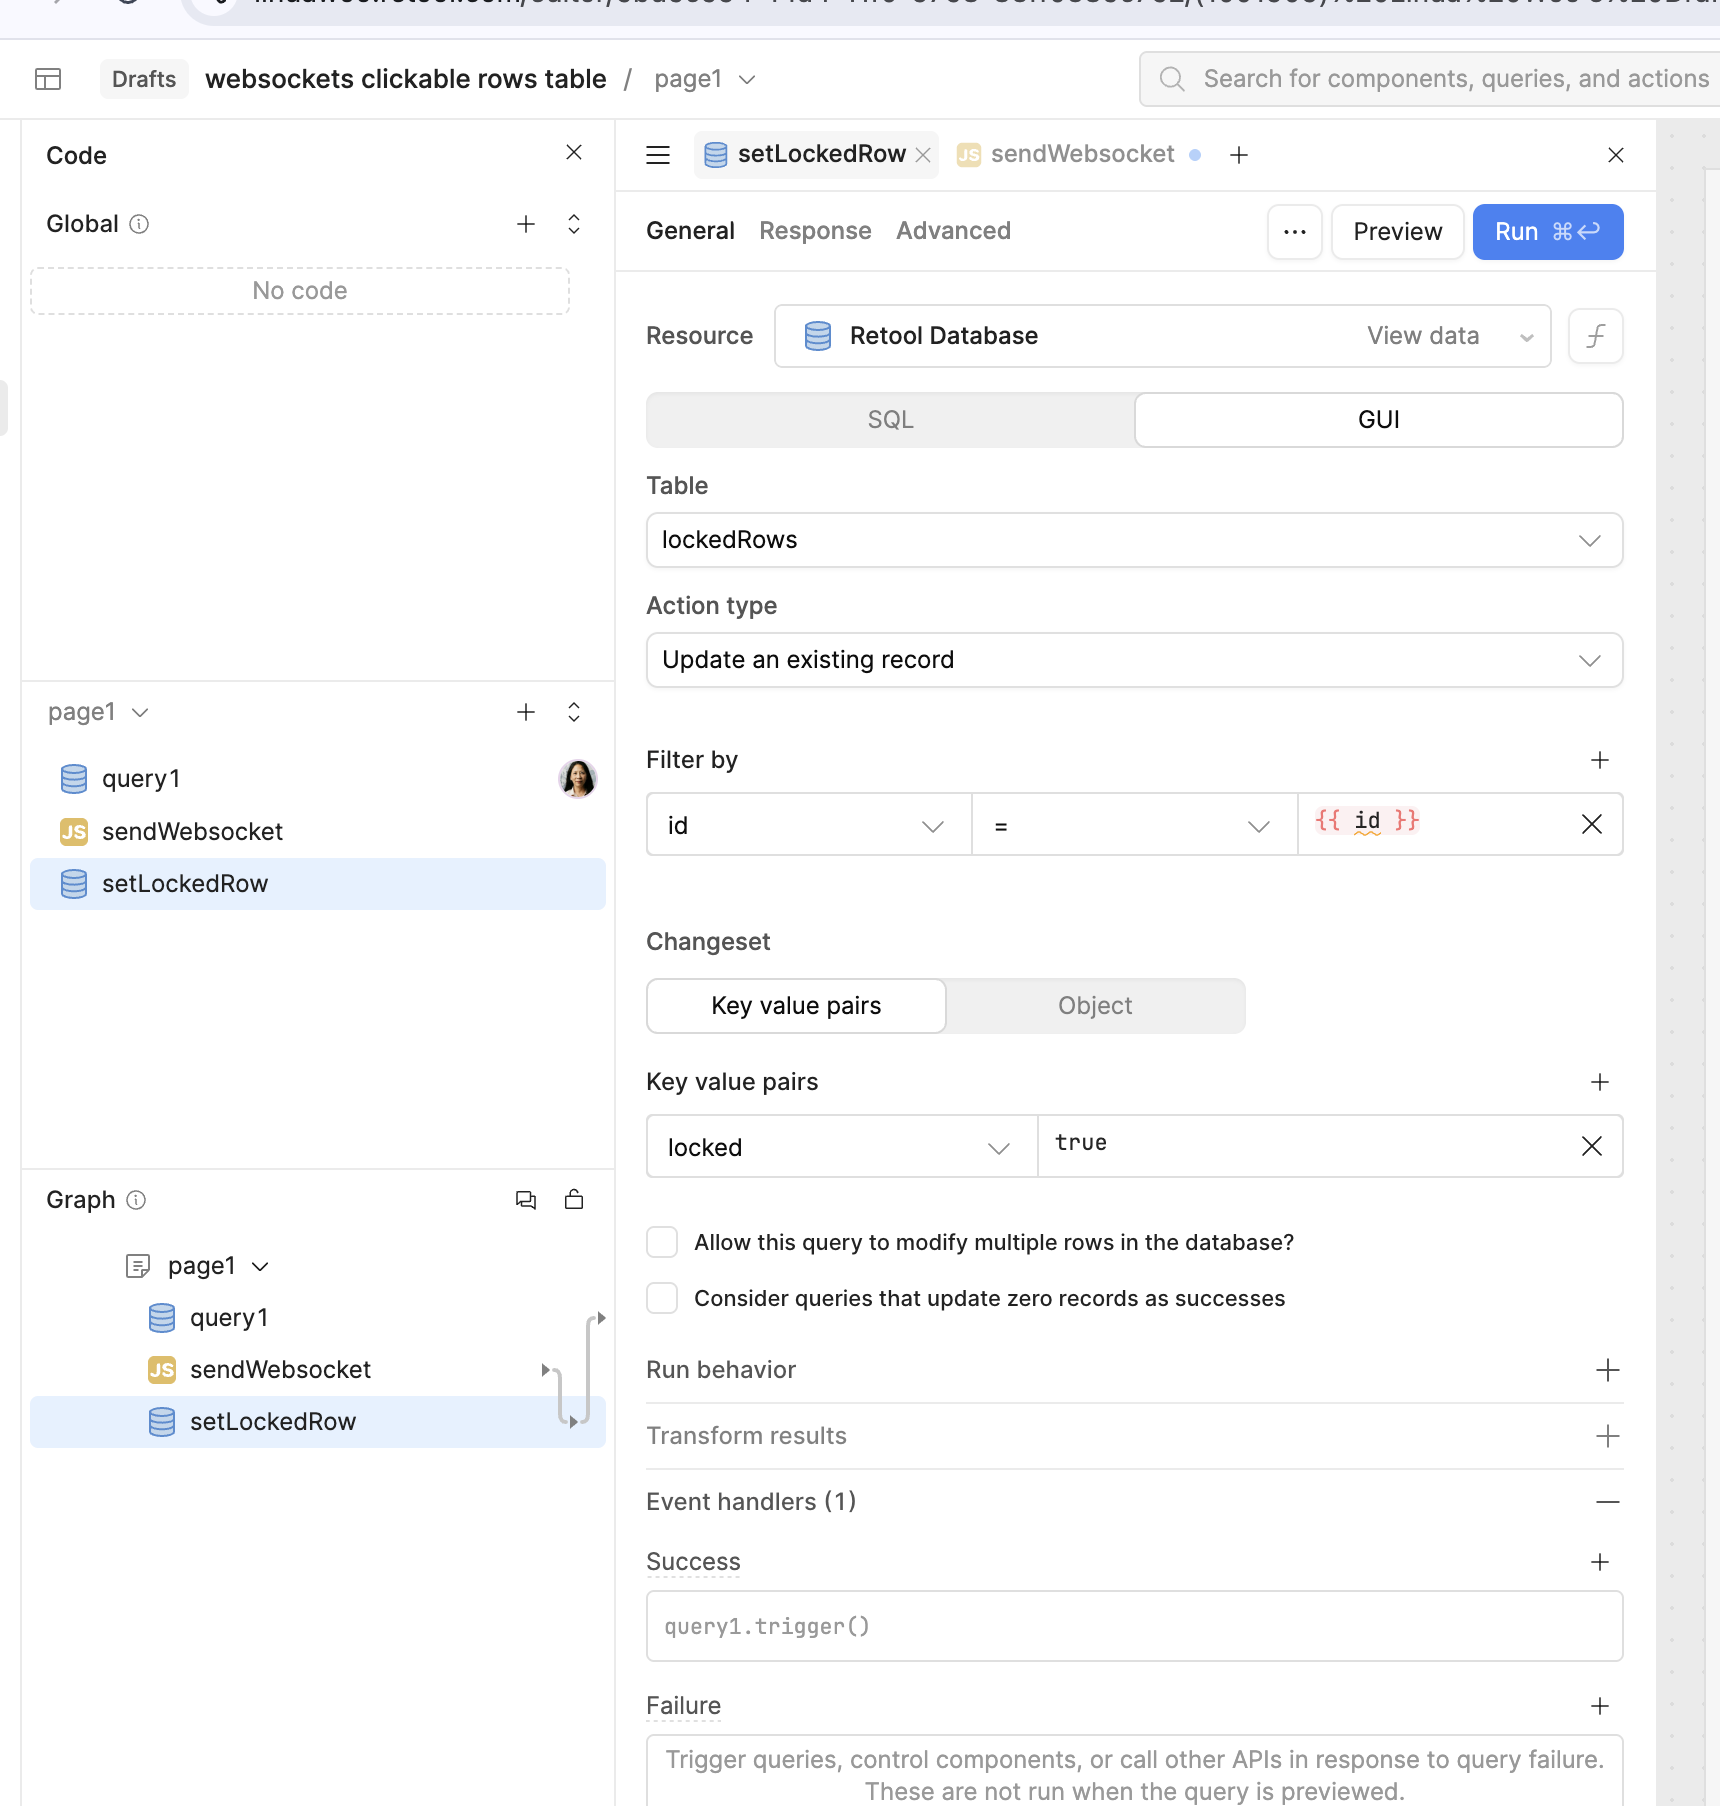Open the query list hamburger menu
This screenshot has height=1806, width=1720.
658,155
